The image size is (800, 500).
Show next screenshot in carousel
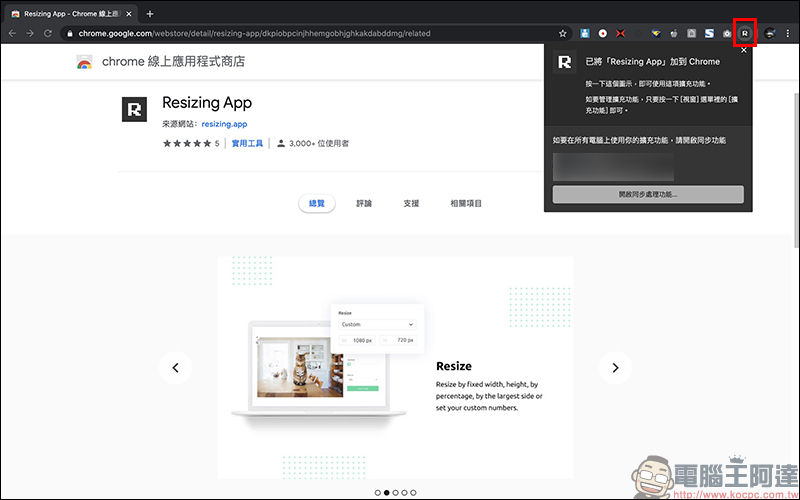615,367
